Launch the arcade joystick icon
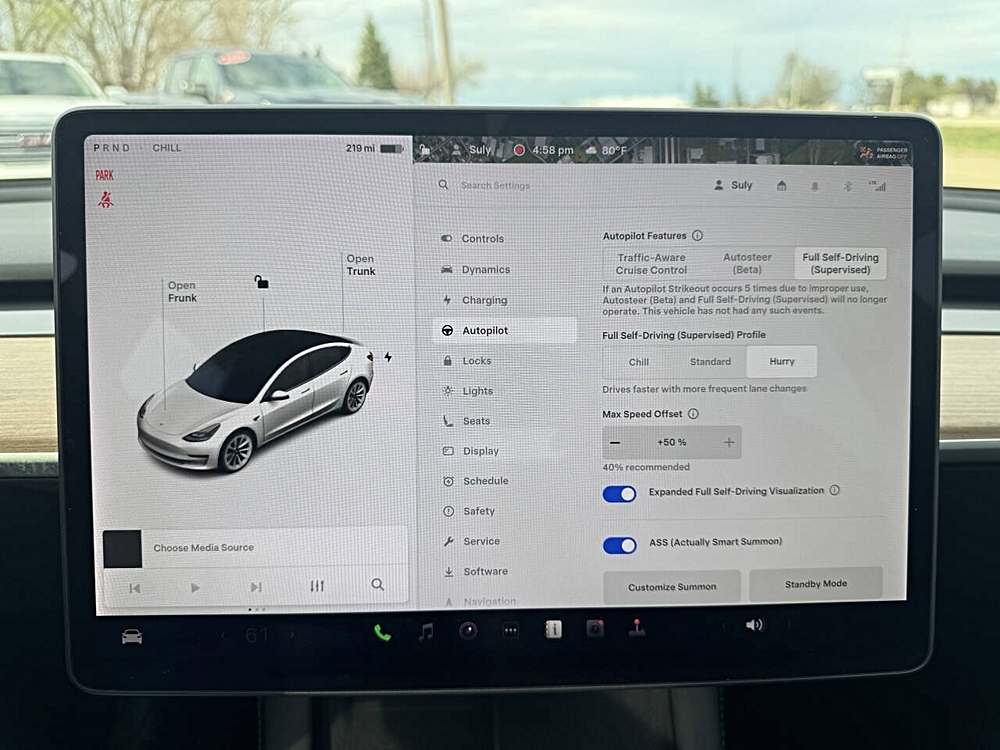Screen dimensions: 1000x750 636,628
